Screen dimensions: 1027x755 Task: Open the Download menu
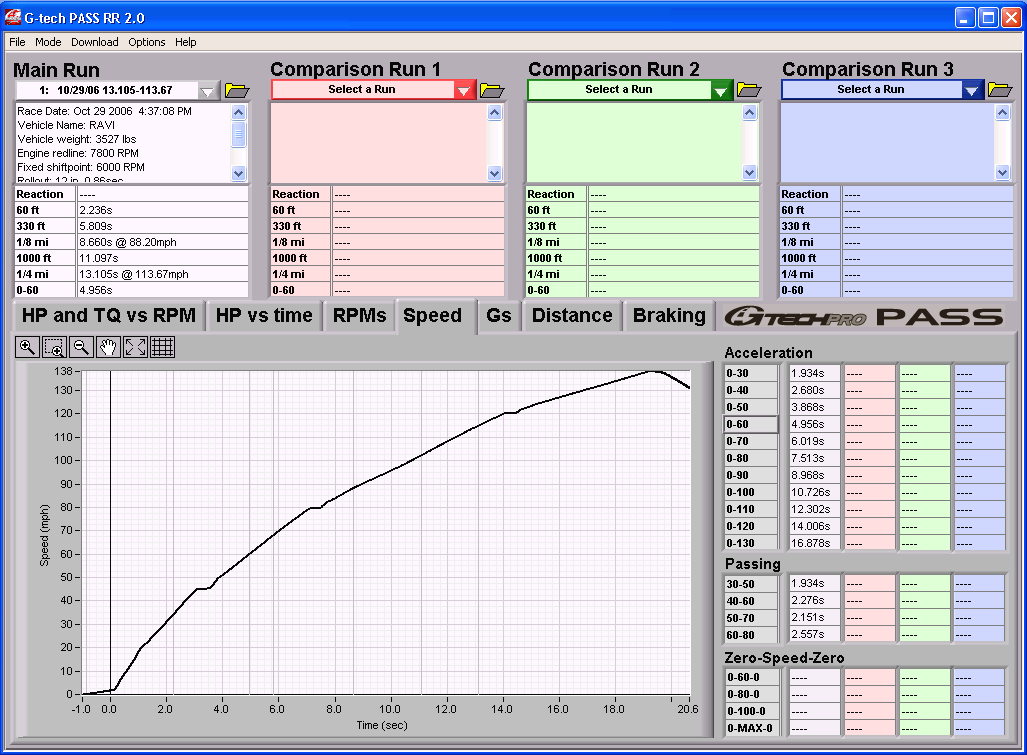[94, 42]
